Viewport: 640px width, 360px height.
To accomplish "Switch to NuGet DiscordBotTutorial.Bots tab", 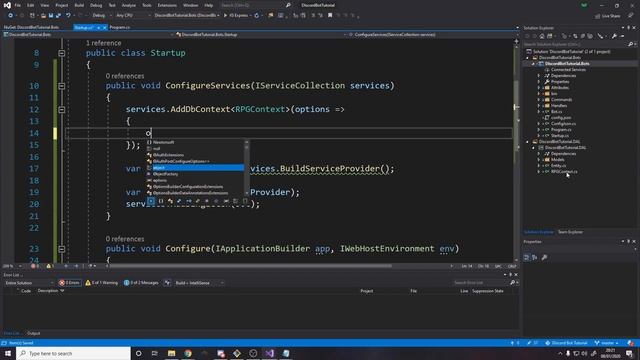I will [x=31, y=27].
